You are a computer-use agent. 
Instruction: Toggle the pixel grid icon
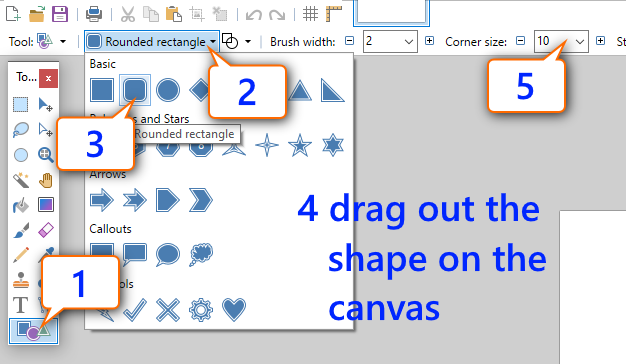coord(310,14)
